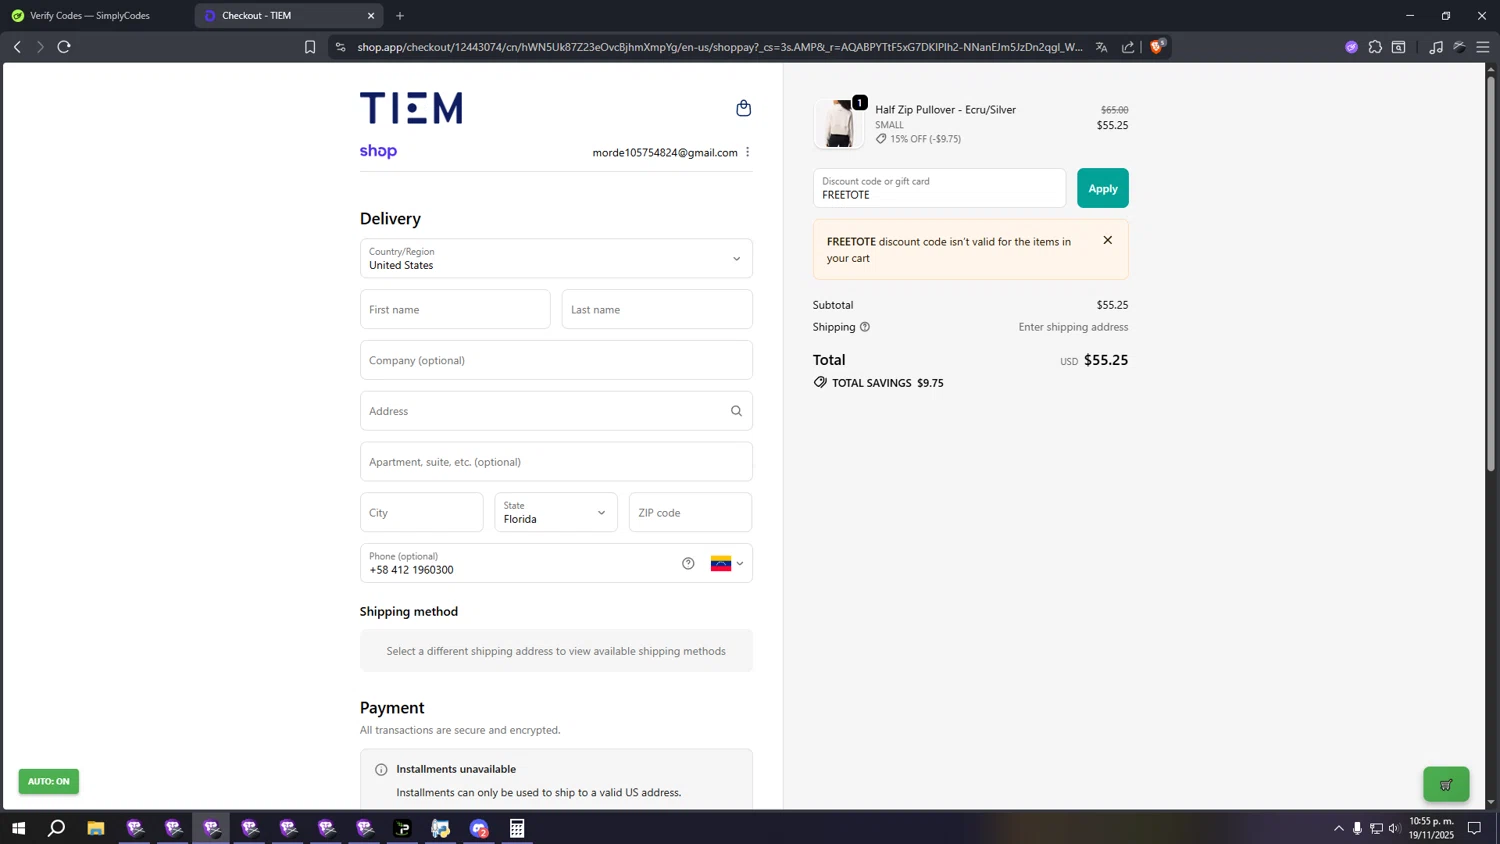Click the browser back arrow
This screenshot has height=844, width=1500.
coord(17,47)
